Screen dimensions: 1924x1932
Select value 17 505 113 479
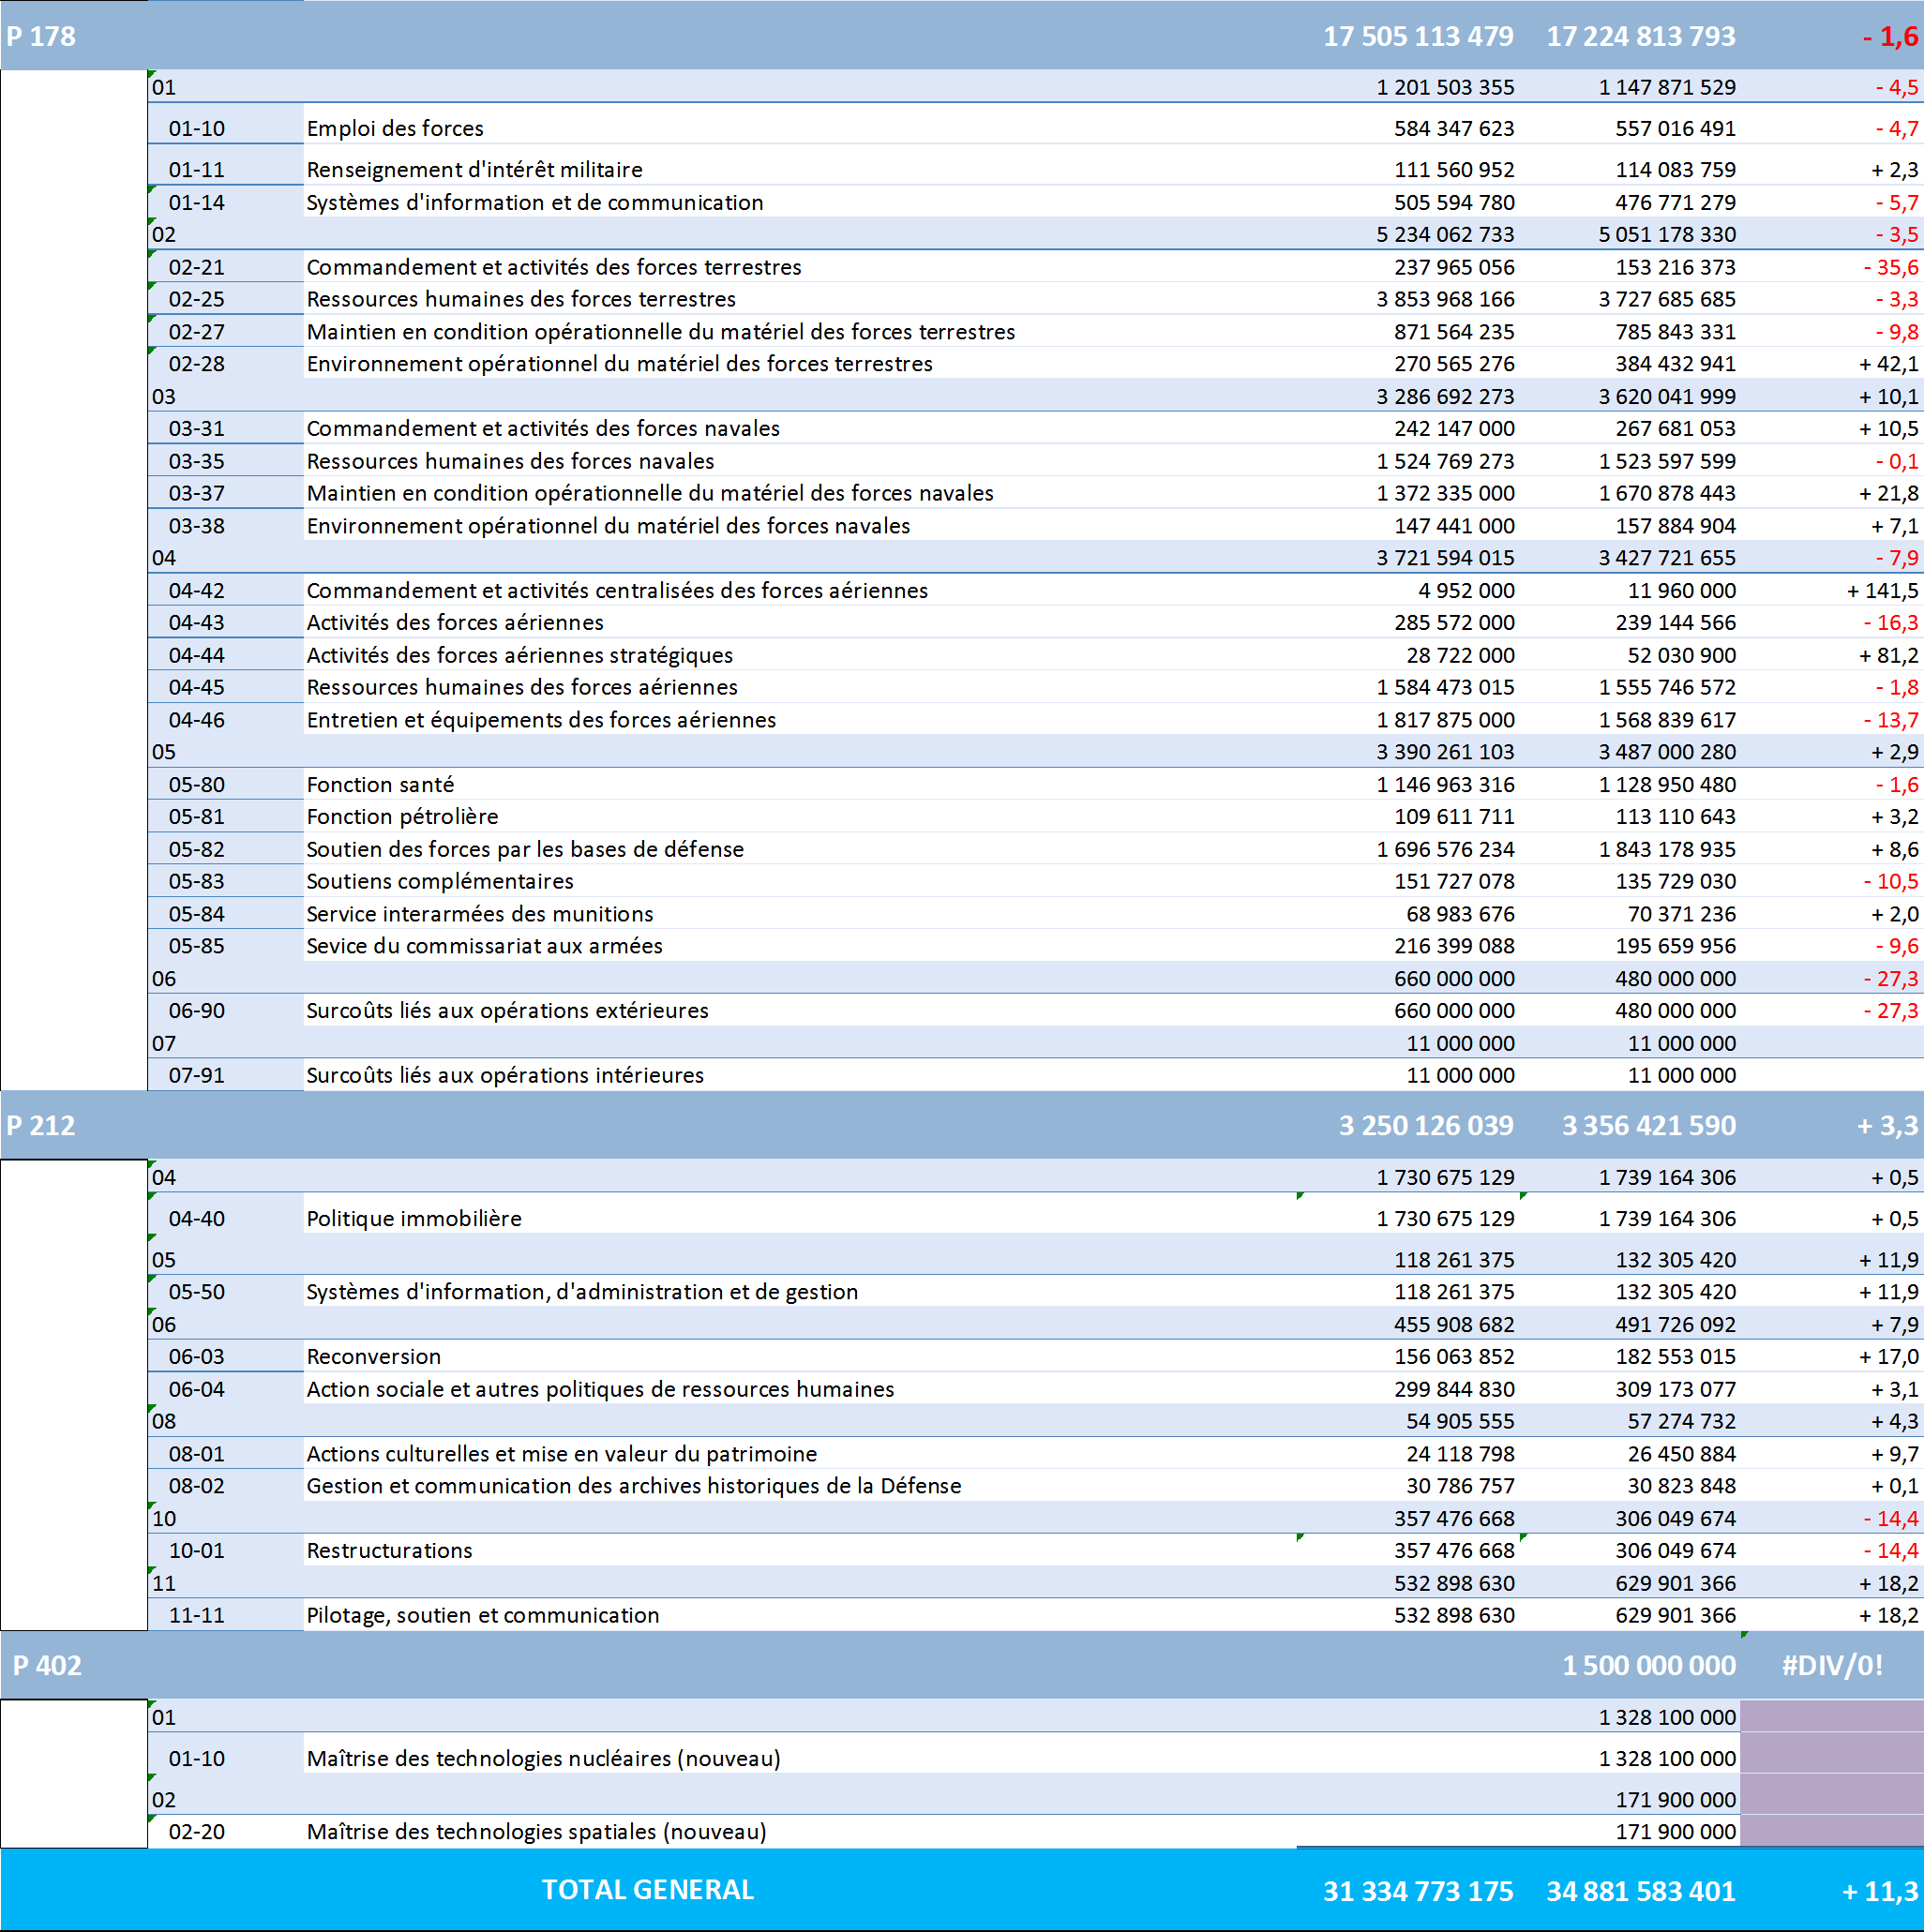tap(1417, 37)
